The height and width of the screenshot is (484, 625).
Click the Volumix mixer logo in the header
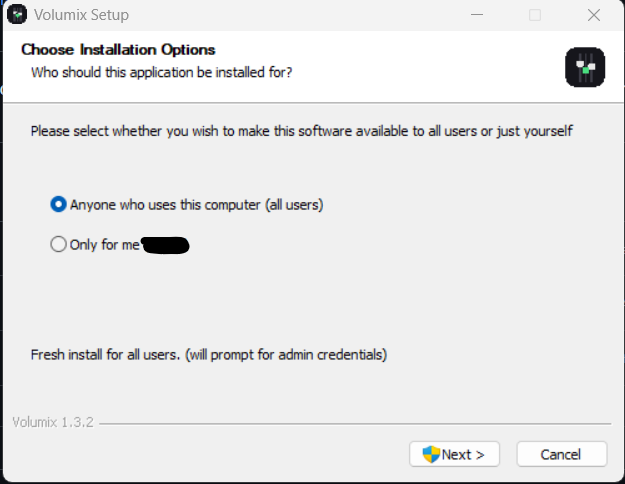coord(585,67)
